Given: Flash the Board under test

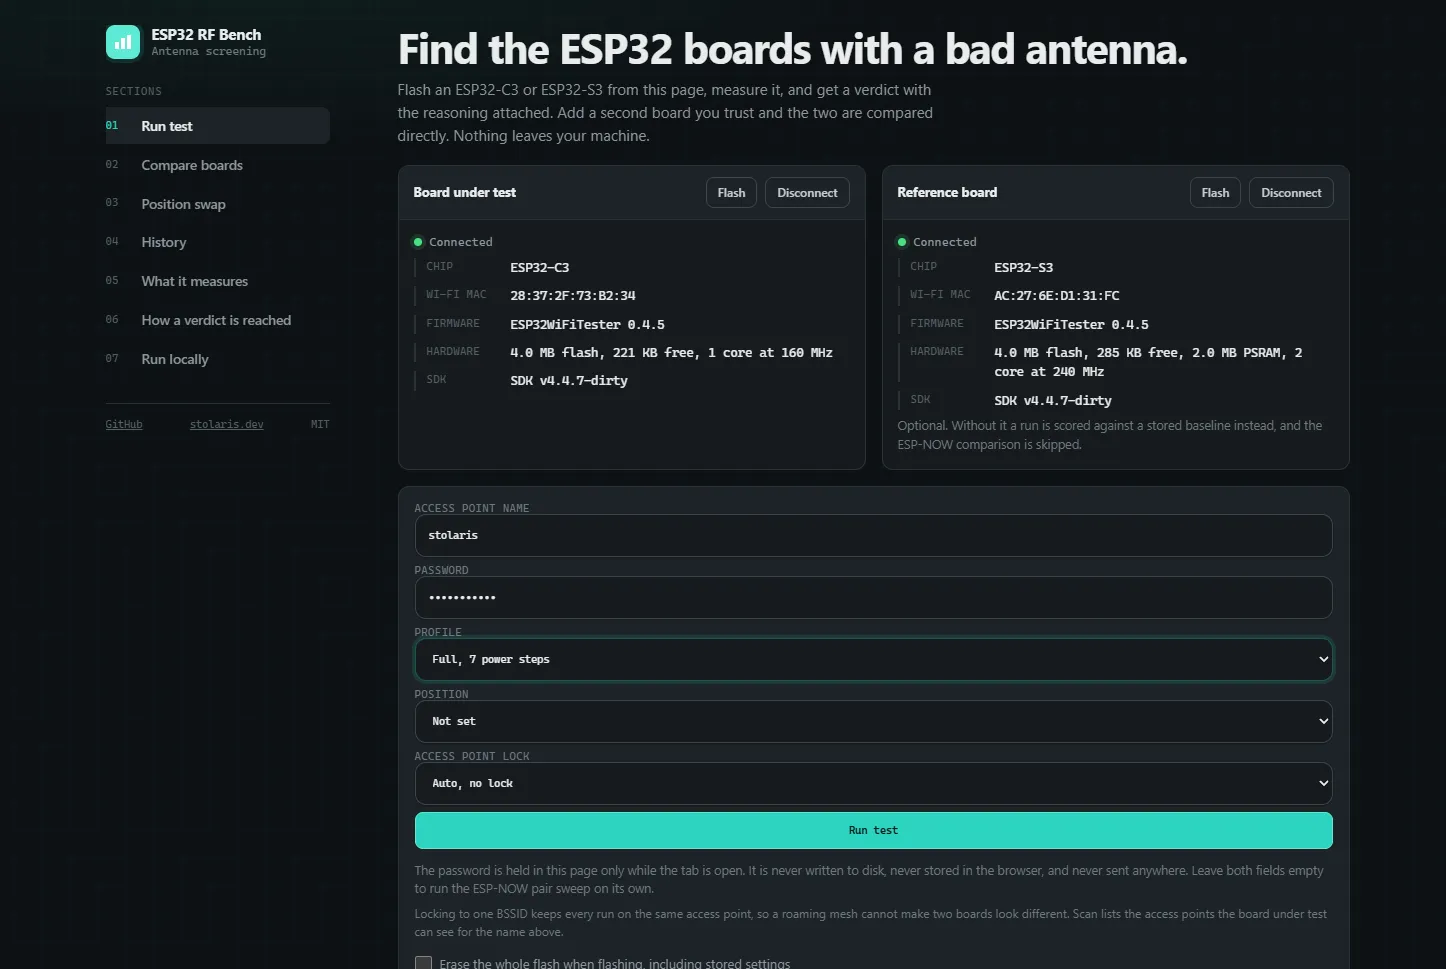Looking at the screenshot, I should pyautogui.click(x=731, y=193).
